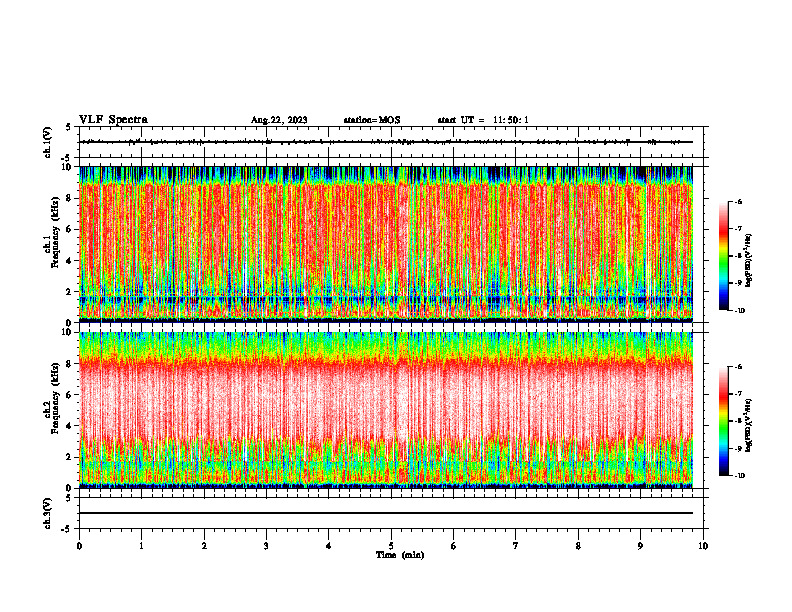Click the "5" minute tick on time axis
The width and height of the screenshot is (792, 612).
(x=391, y=546)
